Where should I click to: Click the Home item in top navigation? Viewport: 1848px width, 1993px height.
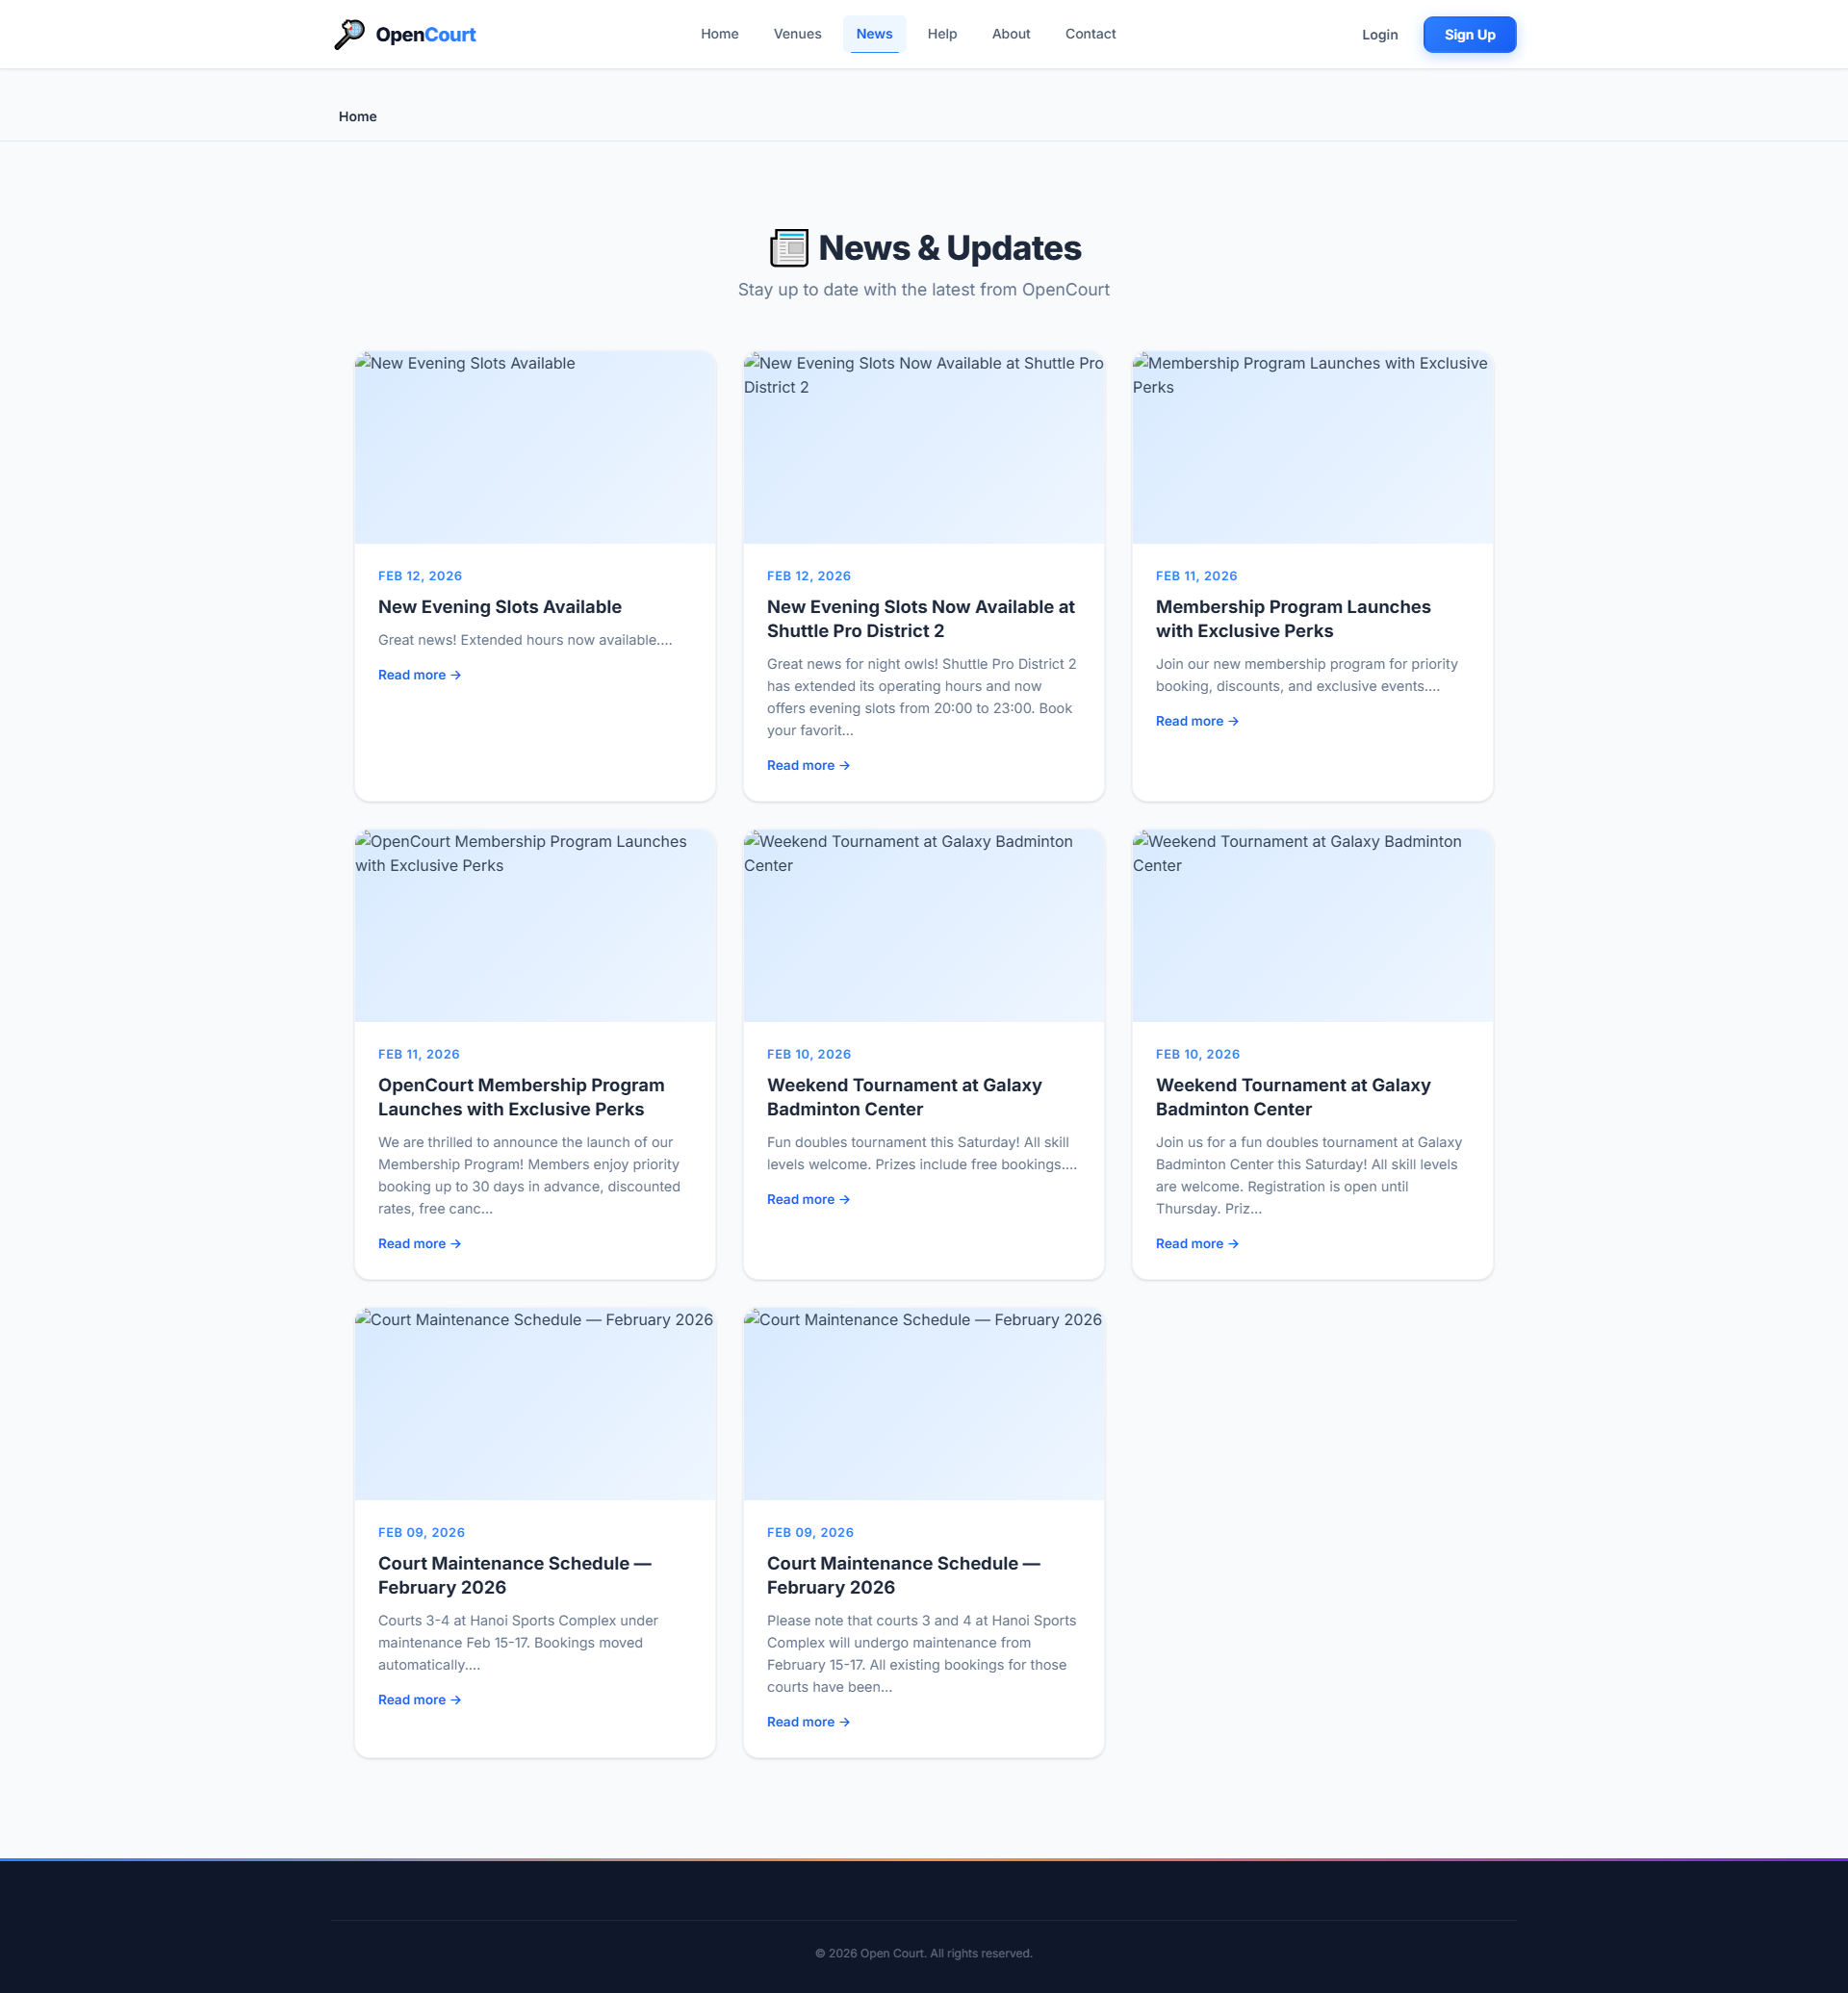coord(719,34)
